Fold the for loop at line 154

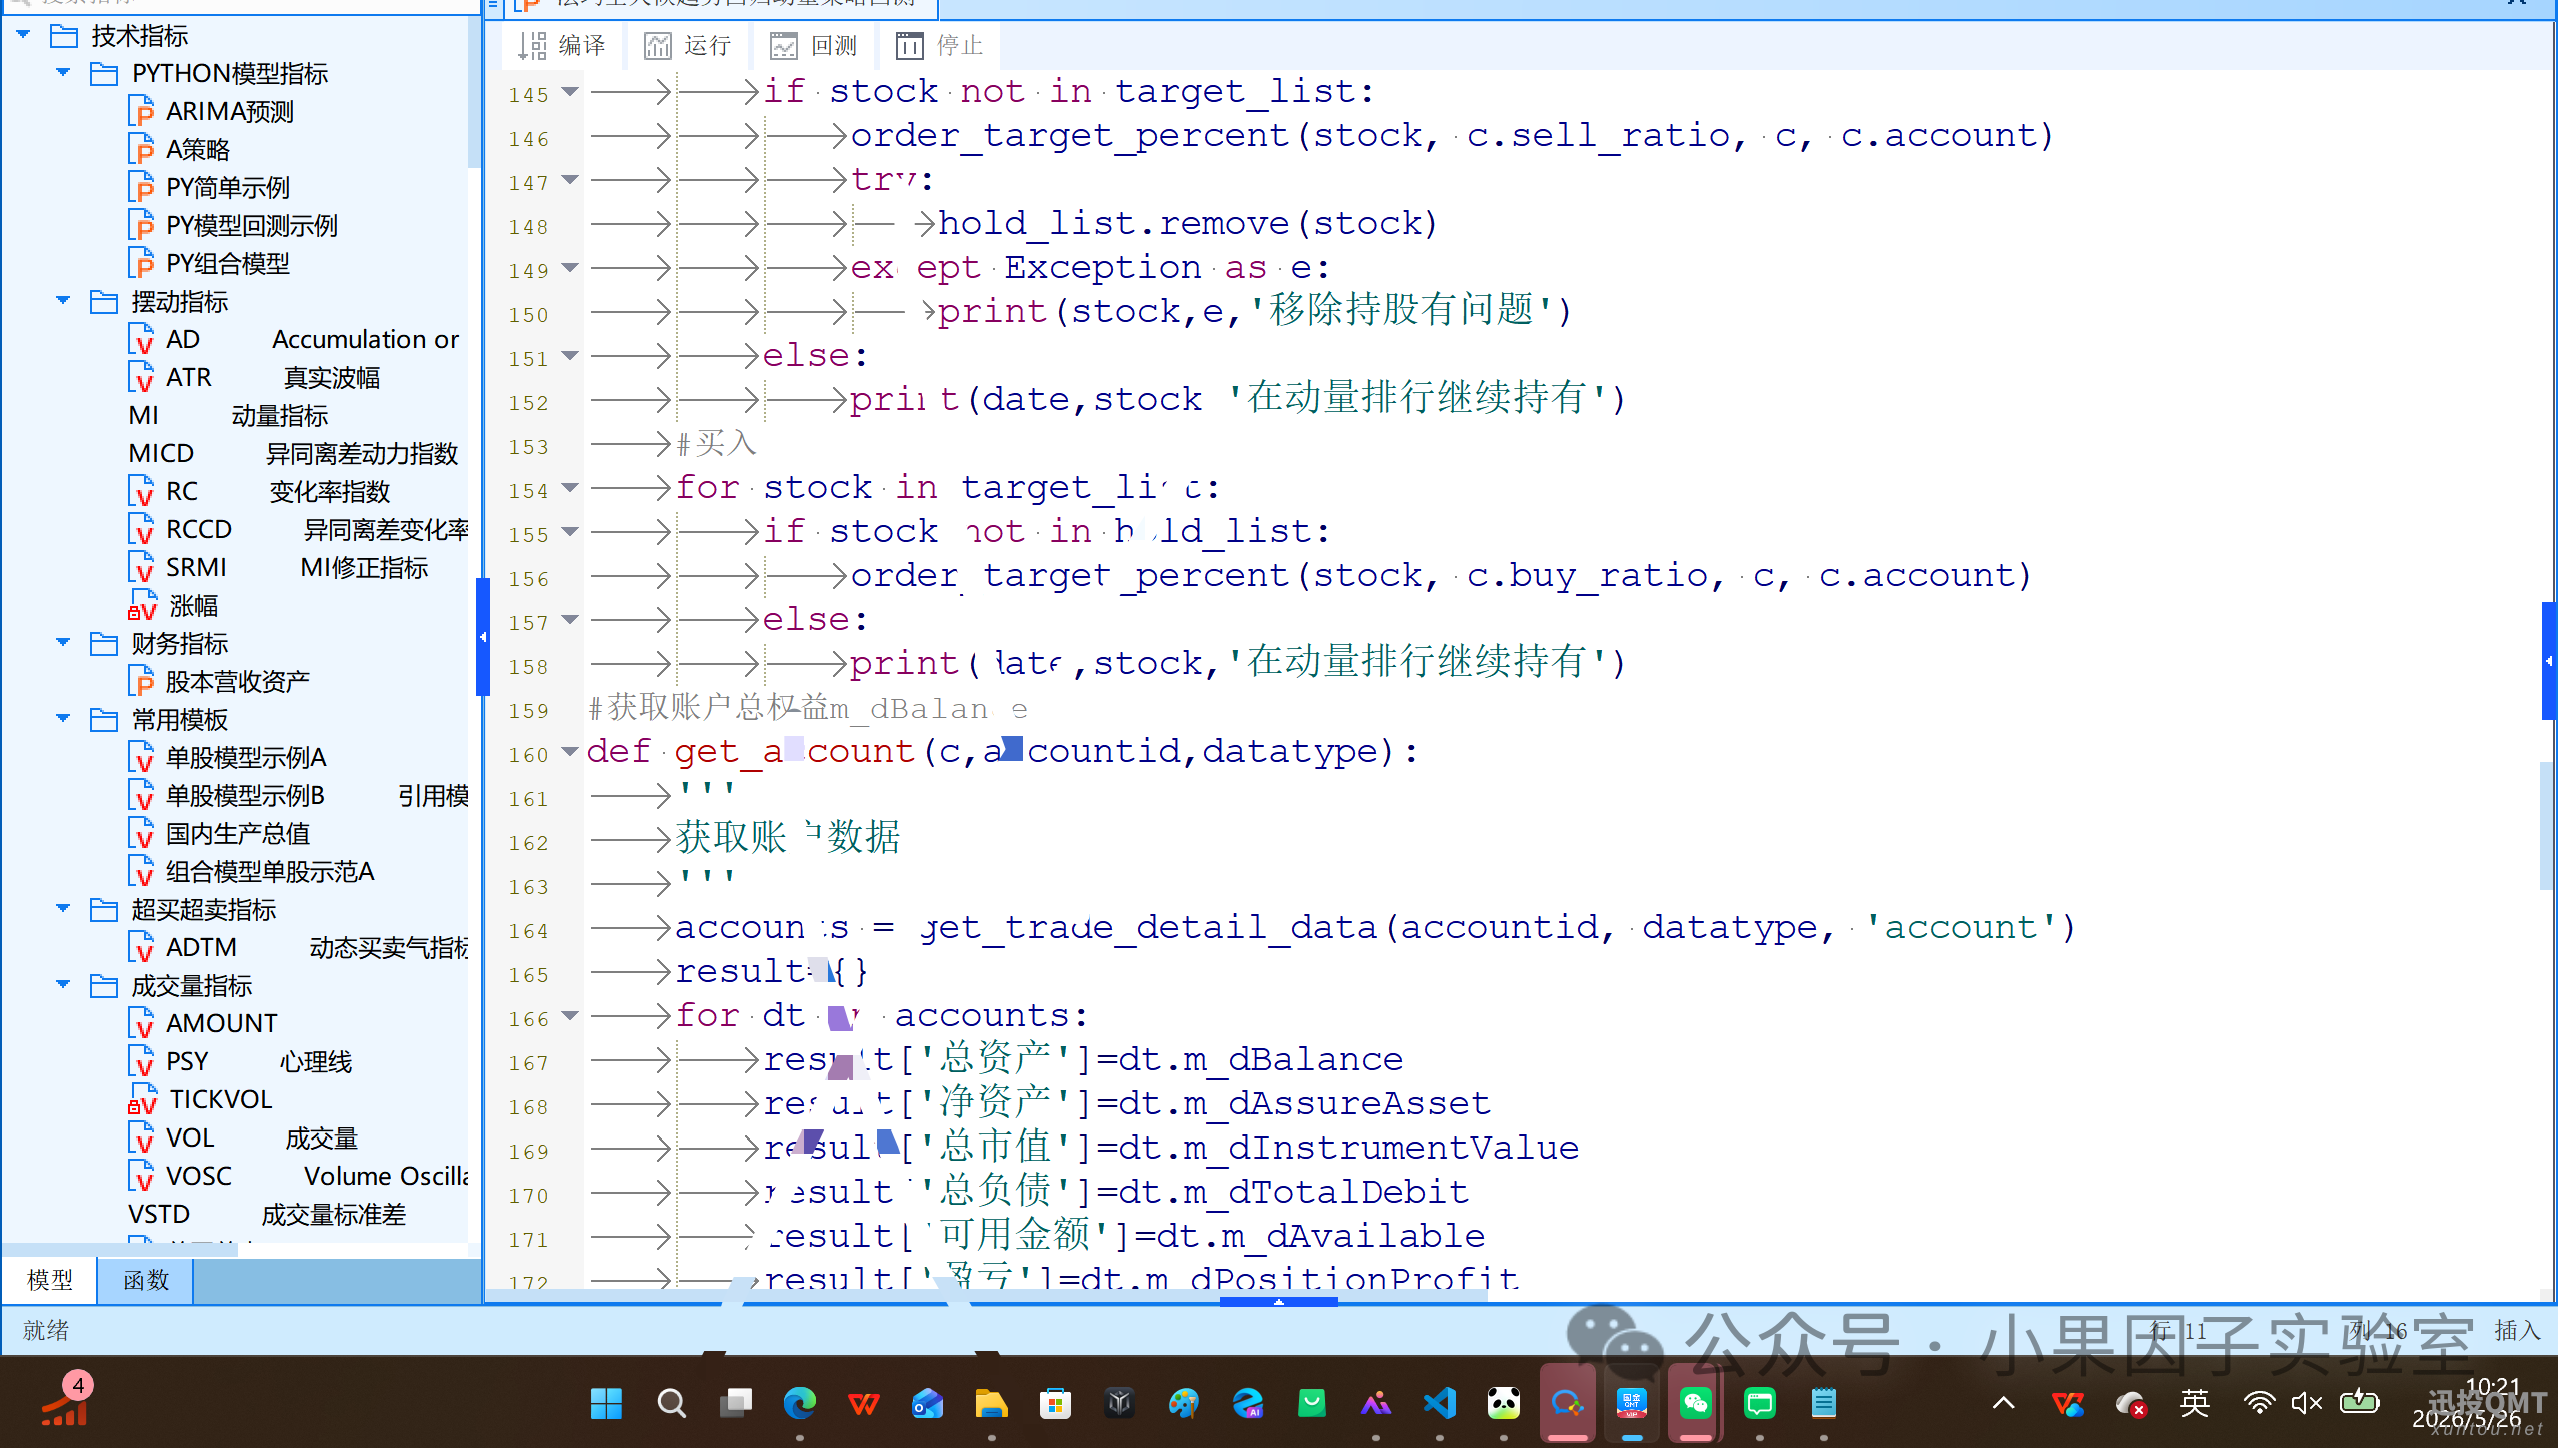click(570, 488)
